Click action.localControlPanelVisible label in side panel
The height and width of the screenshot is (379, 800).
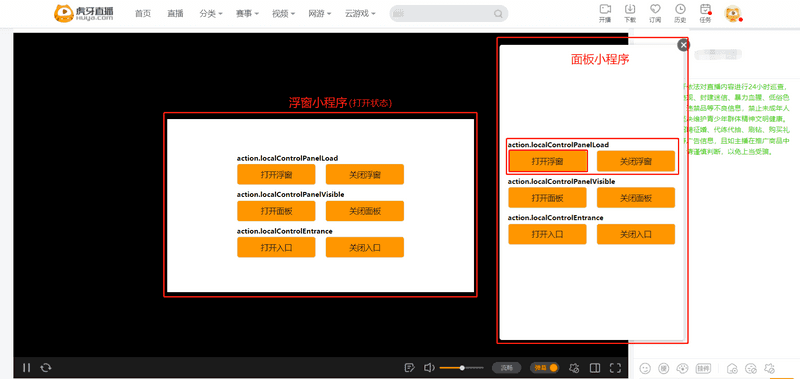tap(561, 181)
